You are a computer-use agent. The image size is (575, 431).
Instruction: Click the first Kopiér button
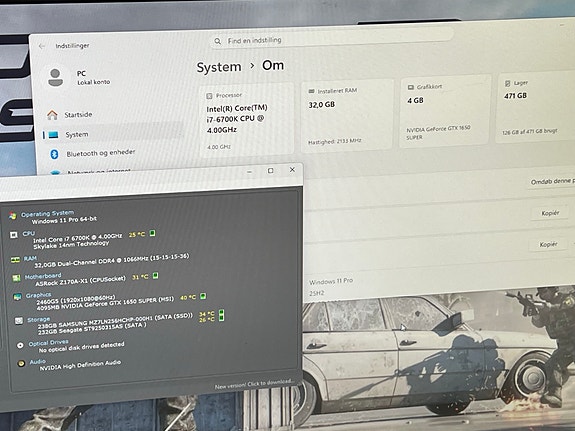(x=550, y=213)
